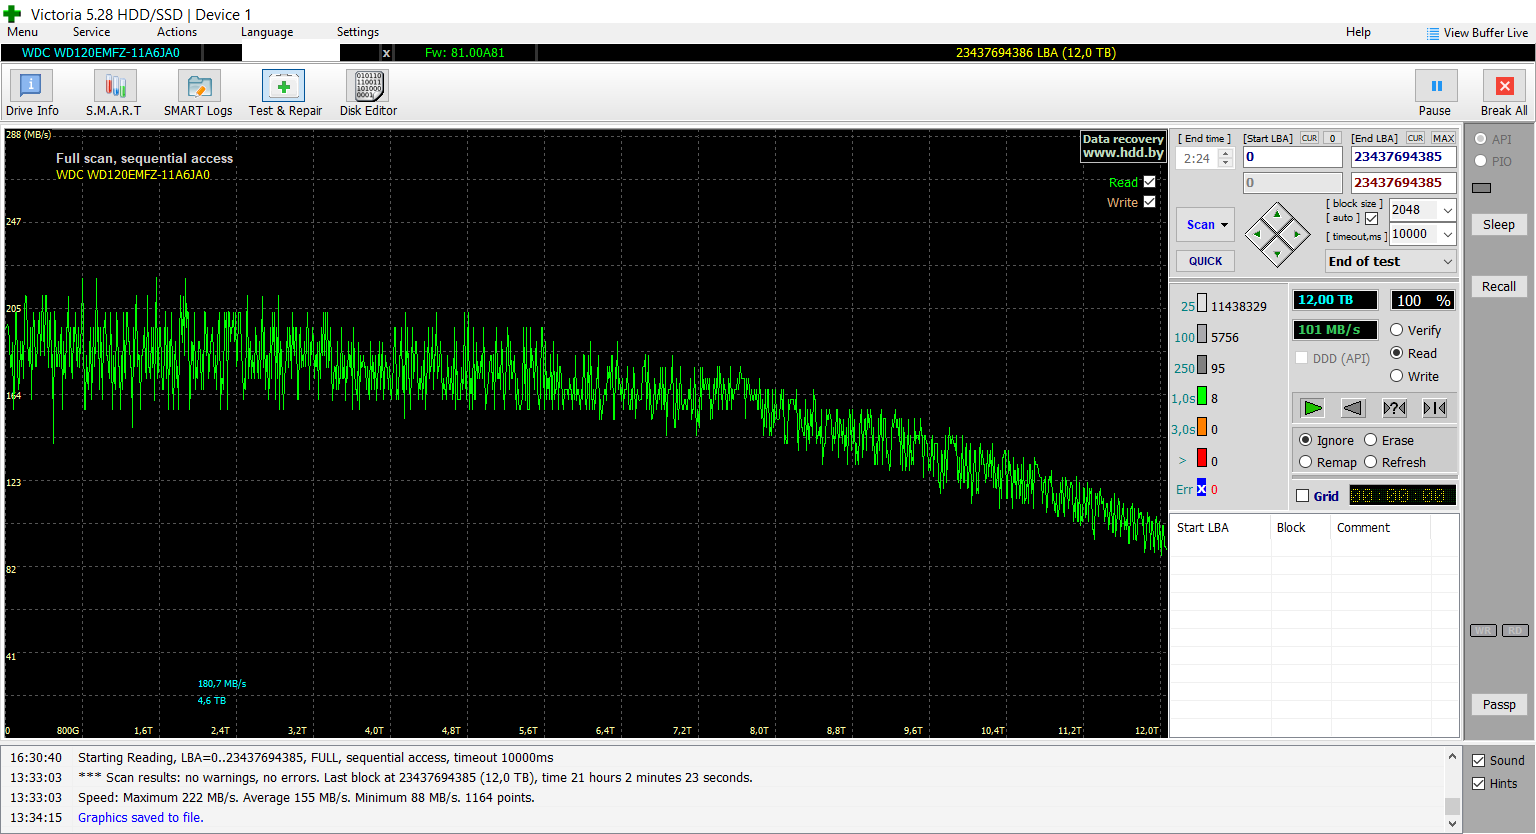Switch to the Test & Repair view

pyautogui.click(x=285, y=93)
